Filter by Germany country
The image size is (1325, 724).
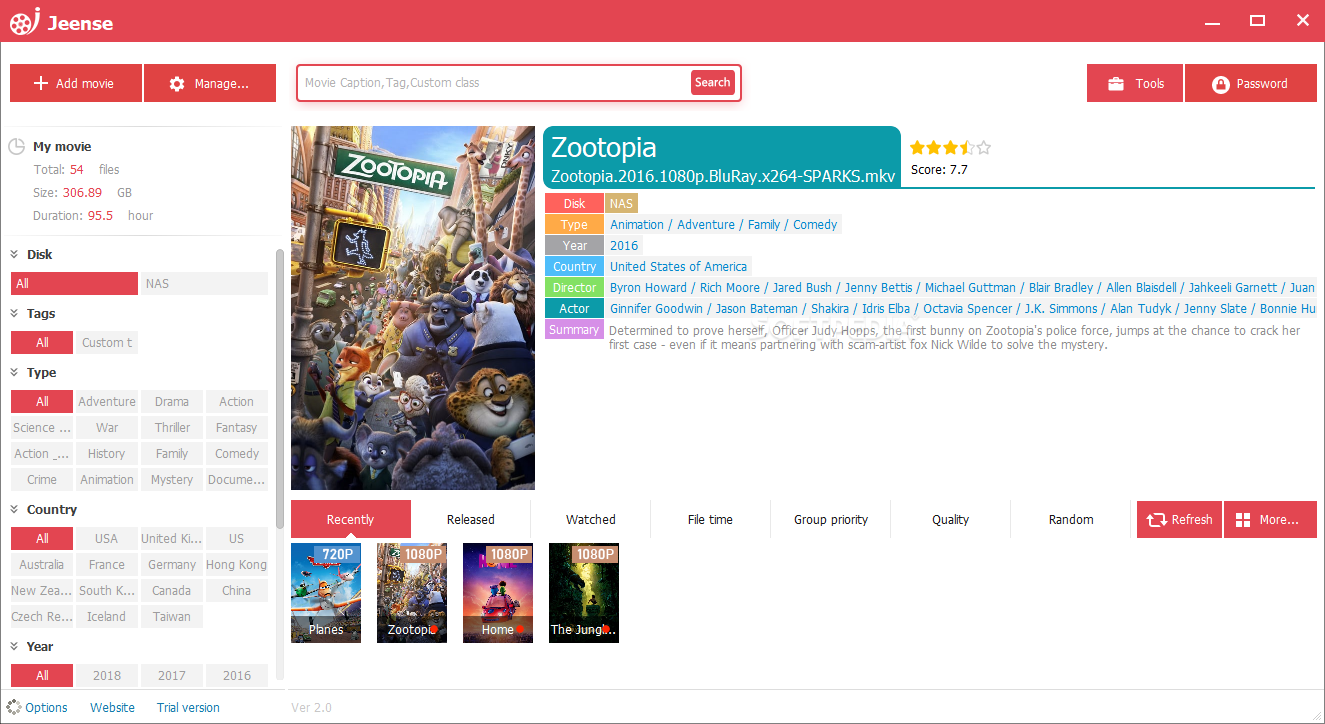pyautogui.click(x=172, y=565)
